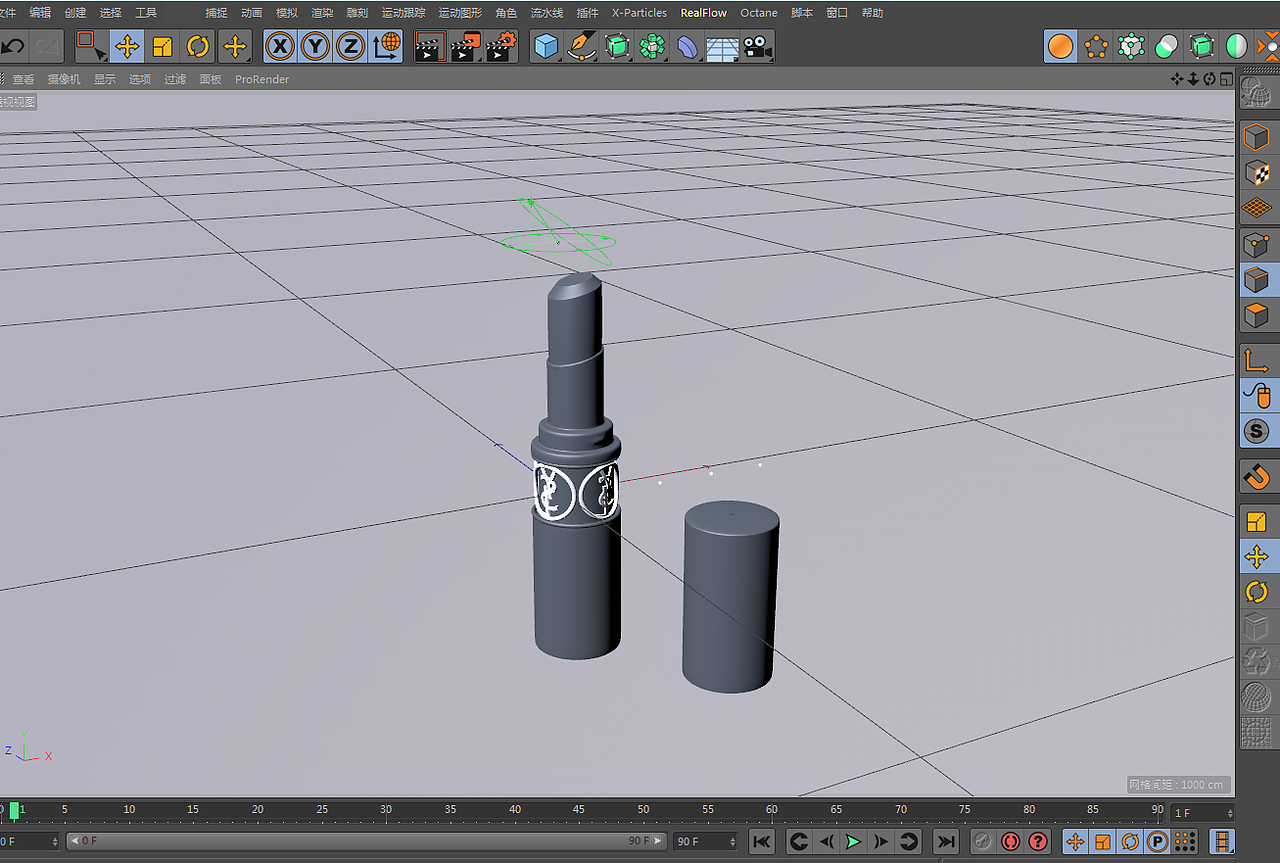The width and height of the screenshot is (1280, 863).
Task: Click the green-dotted cube icon in top-right toolbar
Action: tap(1132, 46)
